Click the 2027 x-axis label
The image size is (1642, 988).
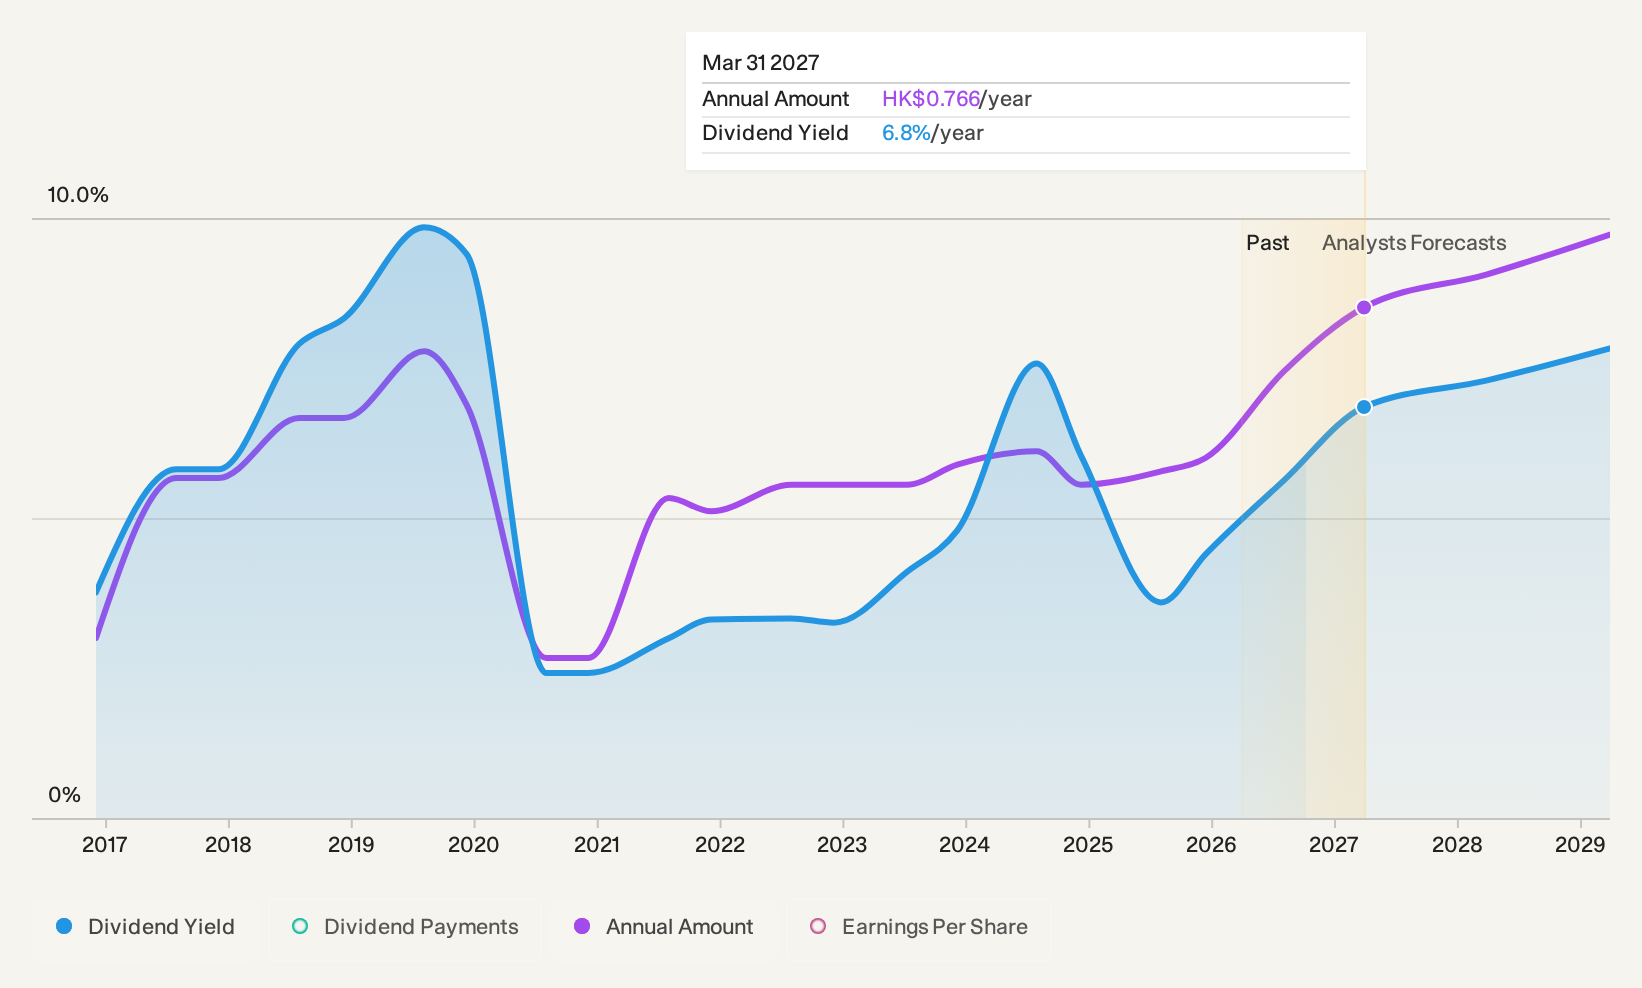[x=1334, y=845]
